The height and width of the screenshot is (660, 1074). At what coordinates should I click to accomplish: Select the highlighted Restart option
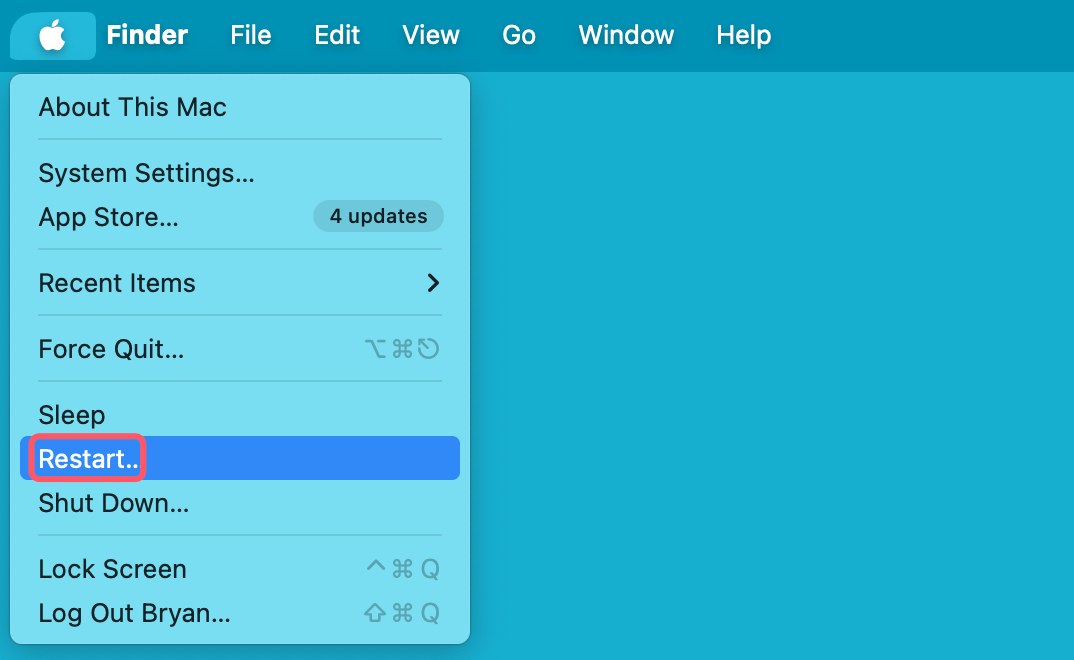point(88,458)
